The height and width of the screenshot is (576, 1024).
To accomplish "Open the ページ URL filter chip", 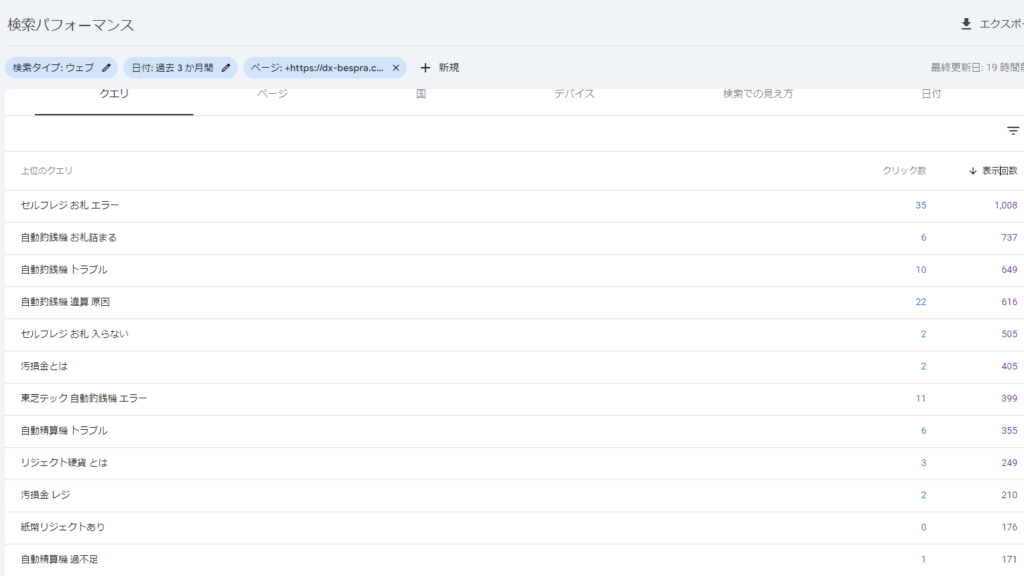I will pos(316,68).
